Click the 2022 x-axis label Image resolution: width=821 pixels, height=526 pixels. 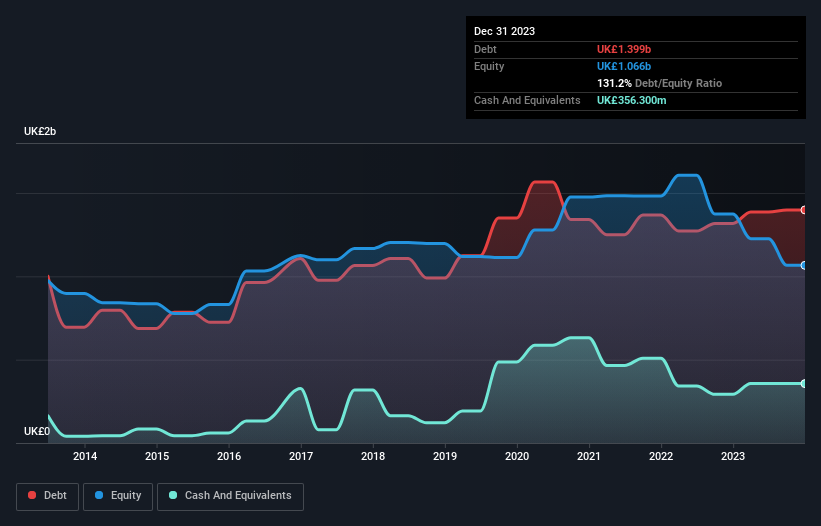pos(661,456)
